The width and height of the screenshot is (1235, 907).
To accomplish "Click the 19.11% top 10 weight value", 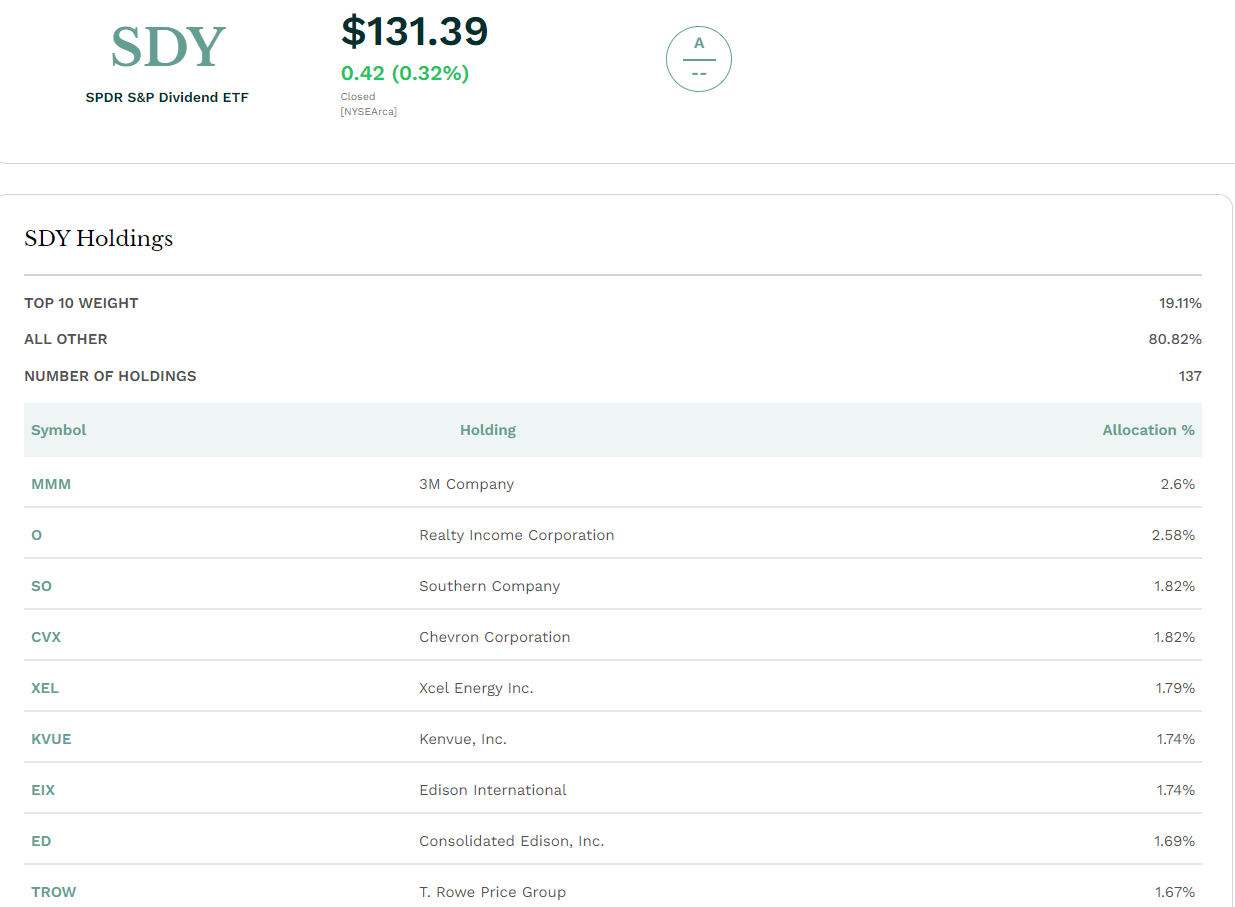I will pyautogui.click(x=1181, y=303).
